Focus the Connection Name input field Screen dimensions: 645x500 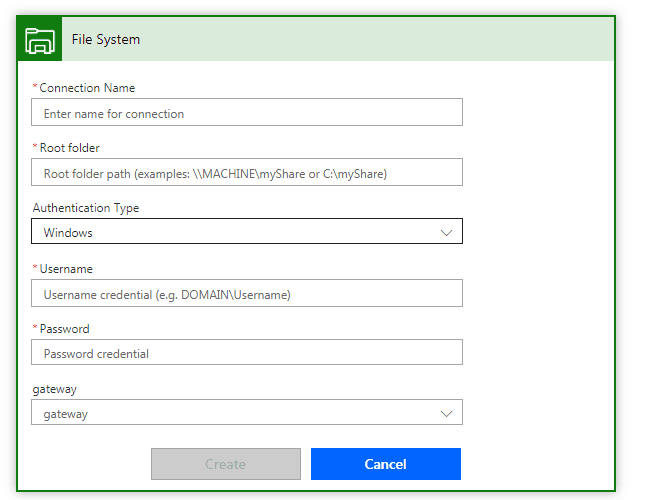pyautogui.click(x=247, y=113)
